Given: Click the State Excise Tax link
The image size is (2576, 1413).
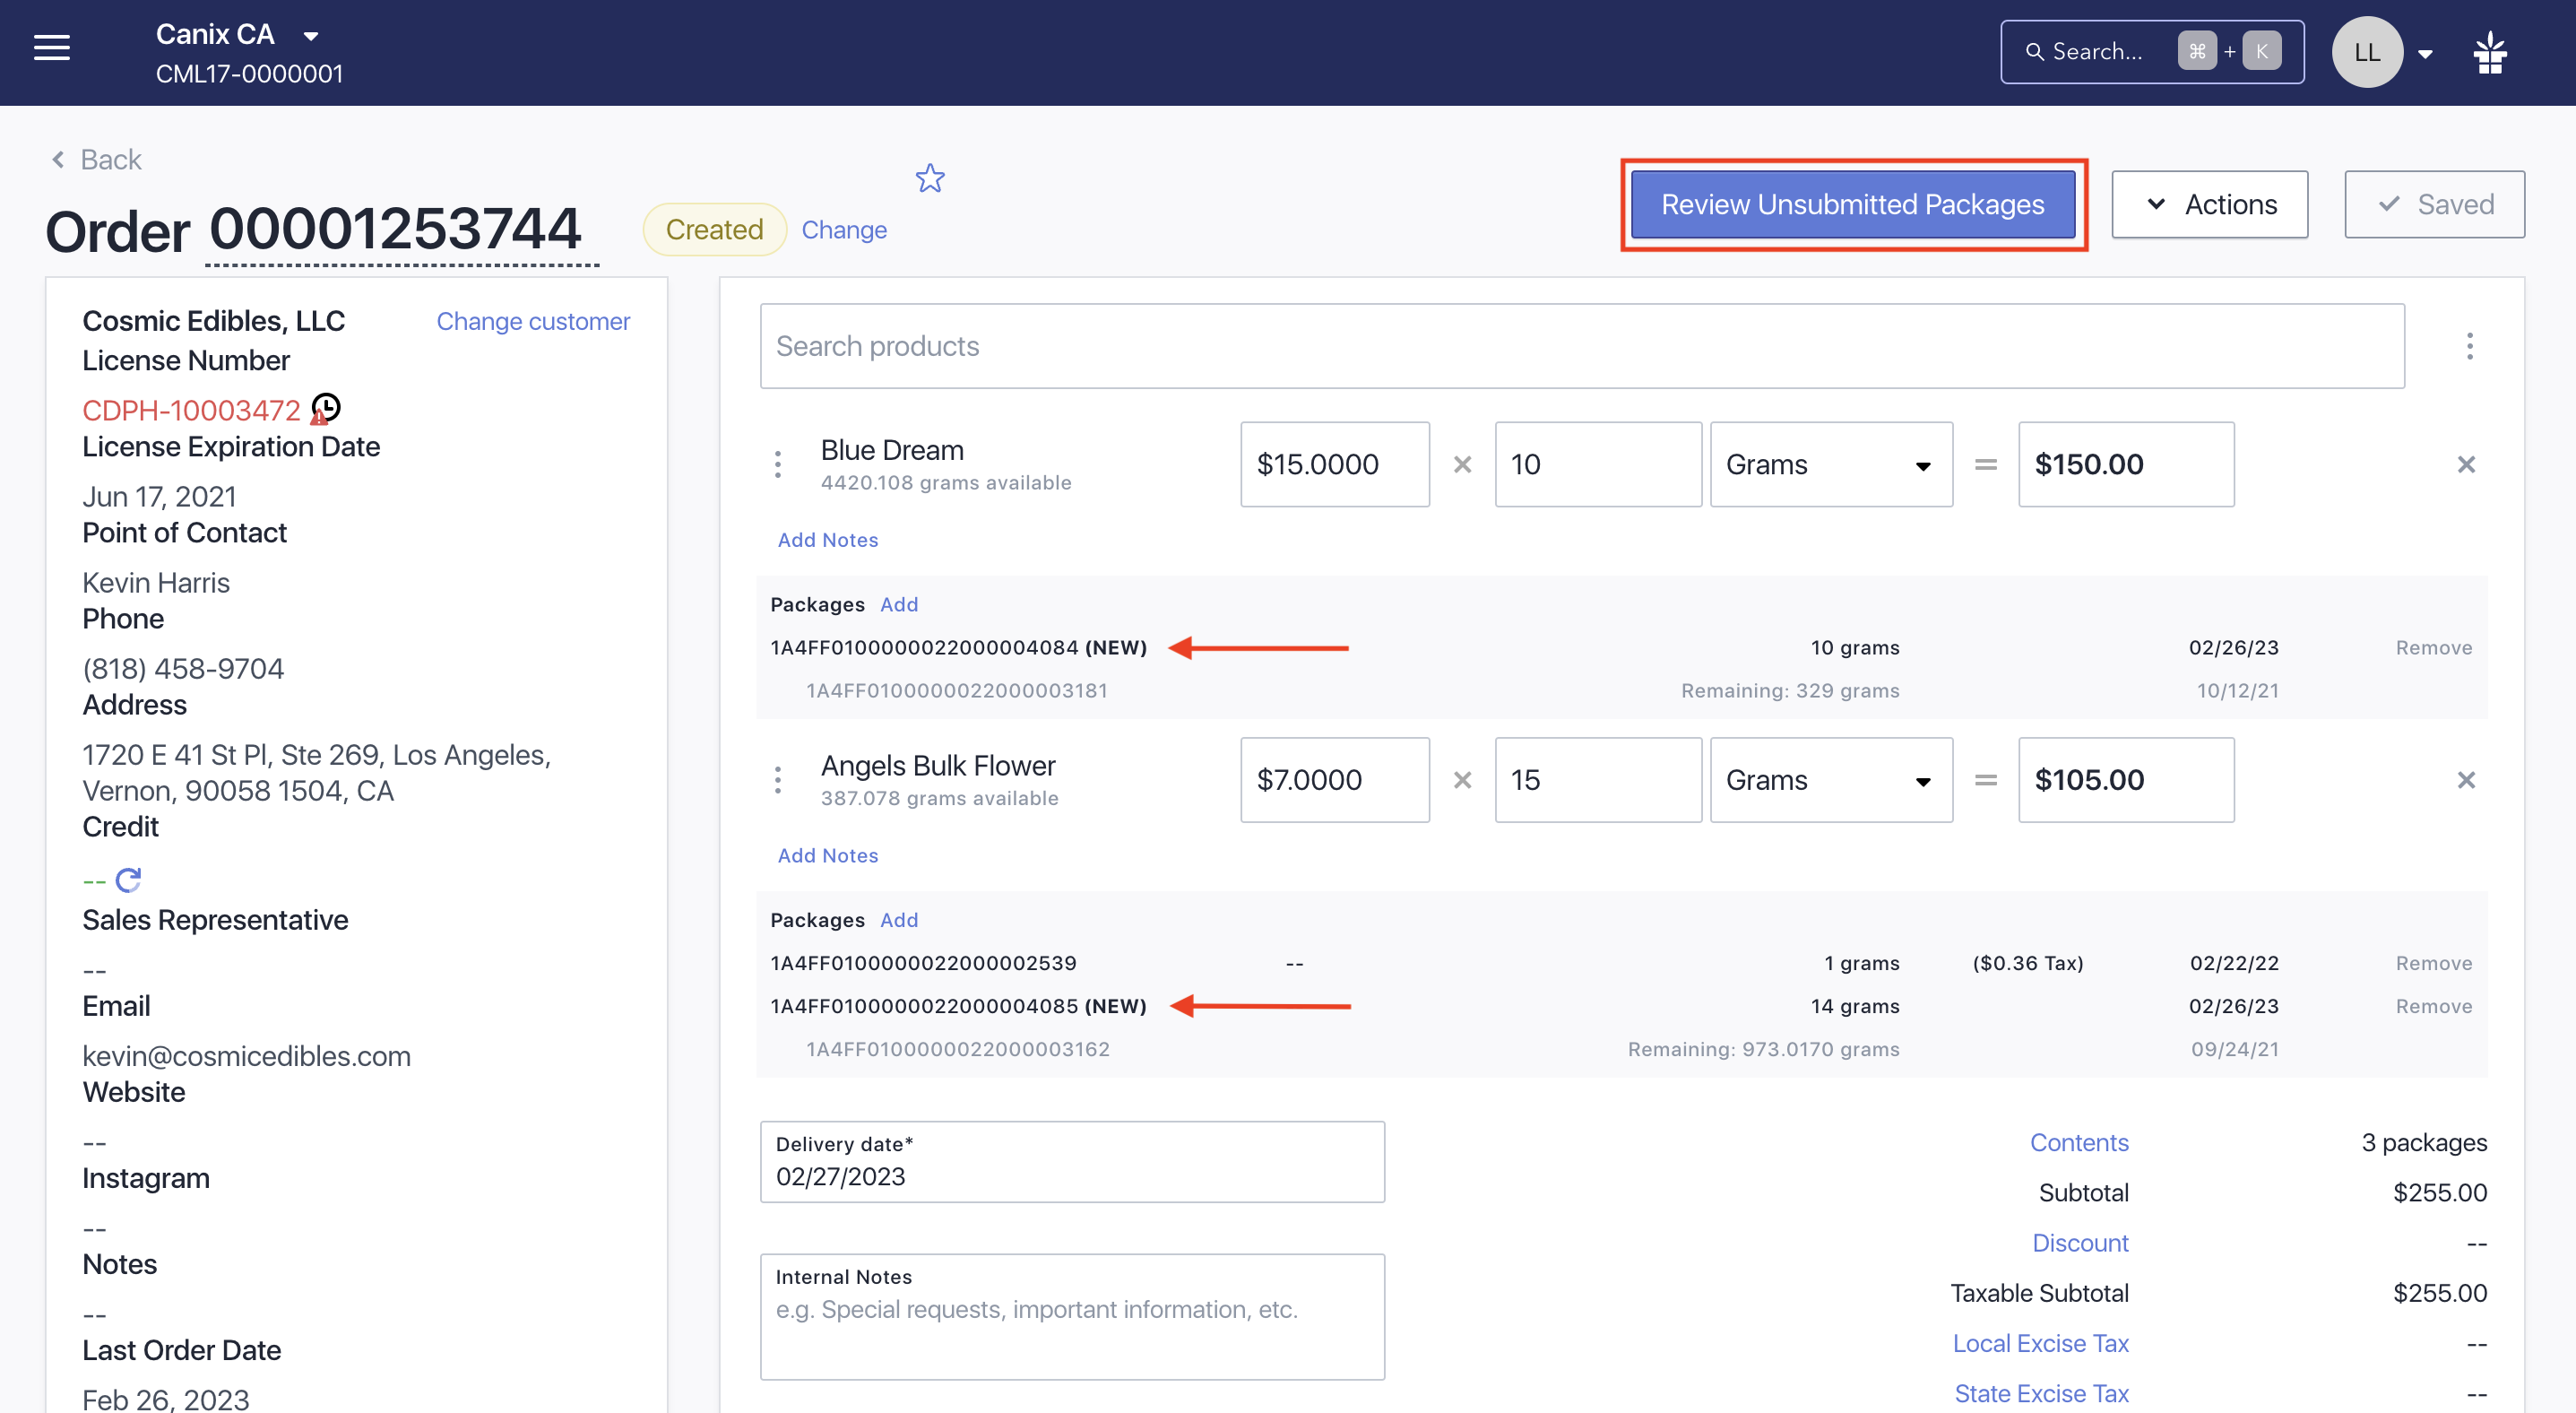Looking at the screenshot, I should point(2041,1393).
